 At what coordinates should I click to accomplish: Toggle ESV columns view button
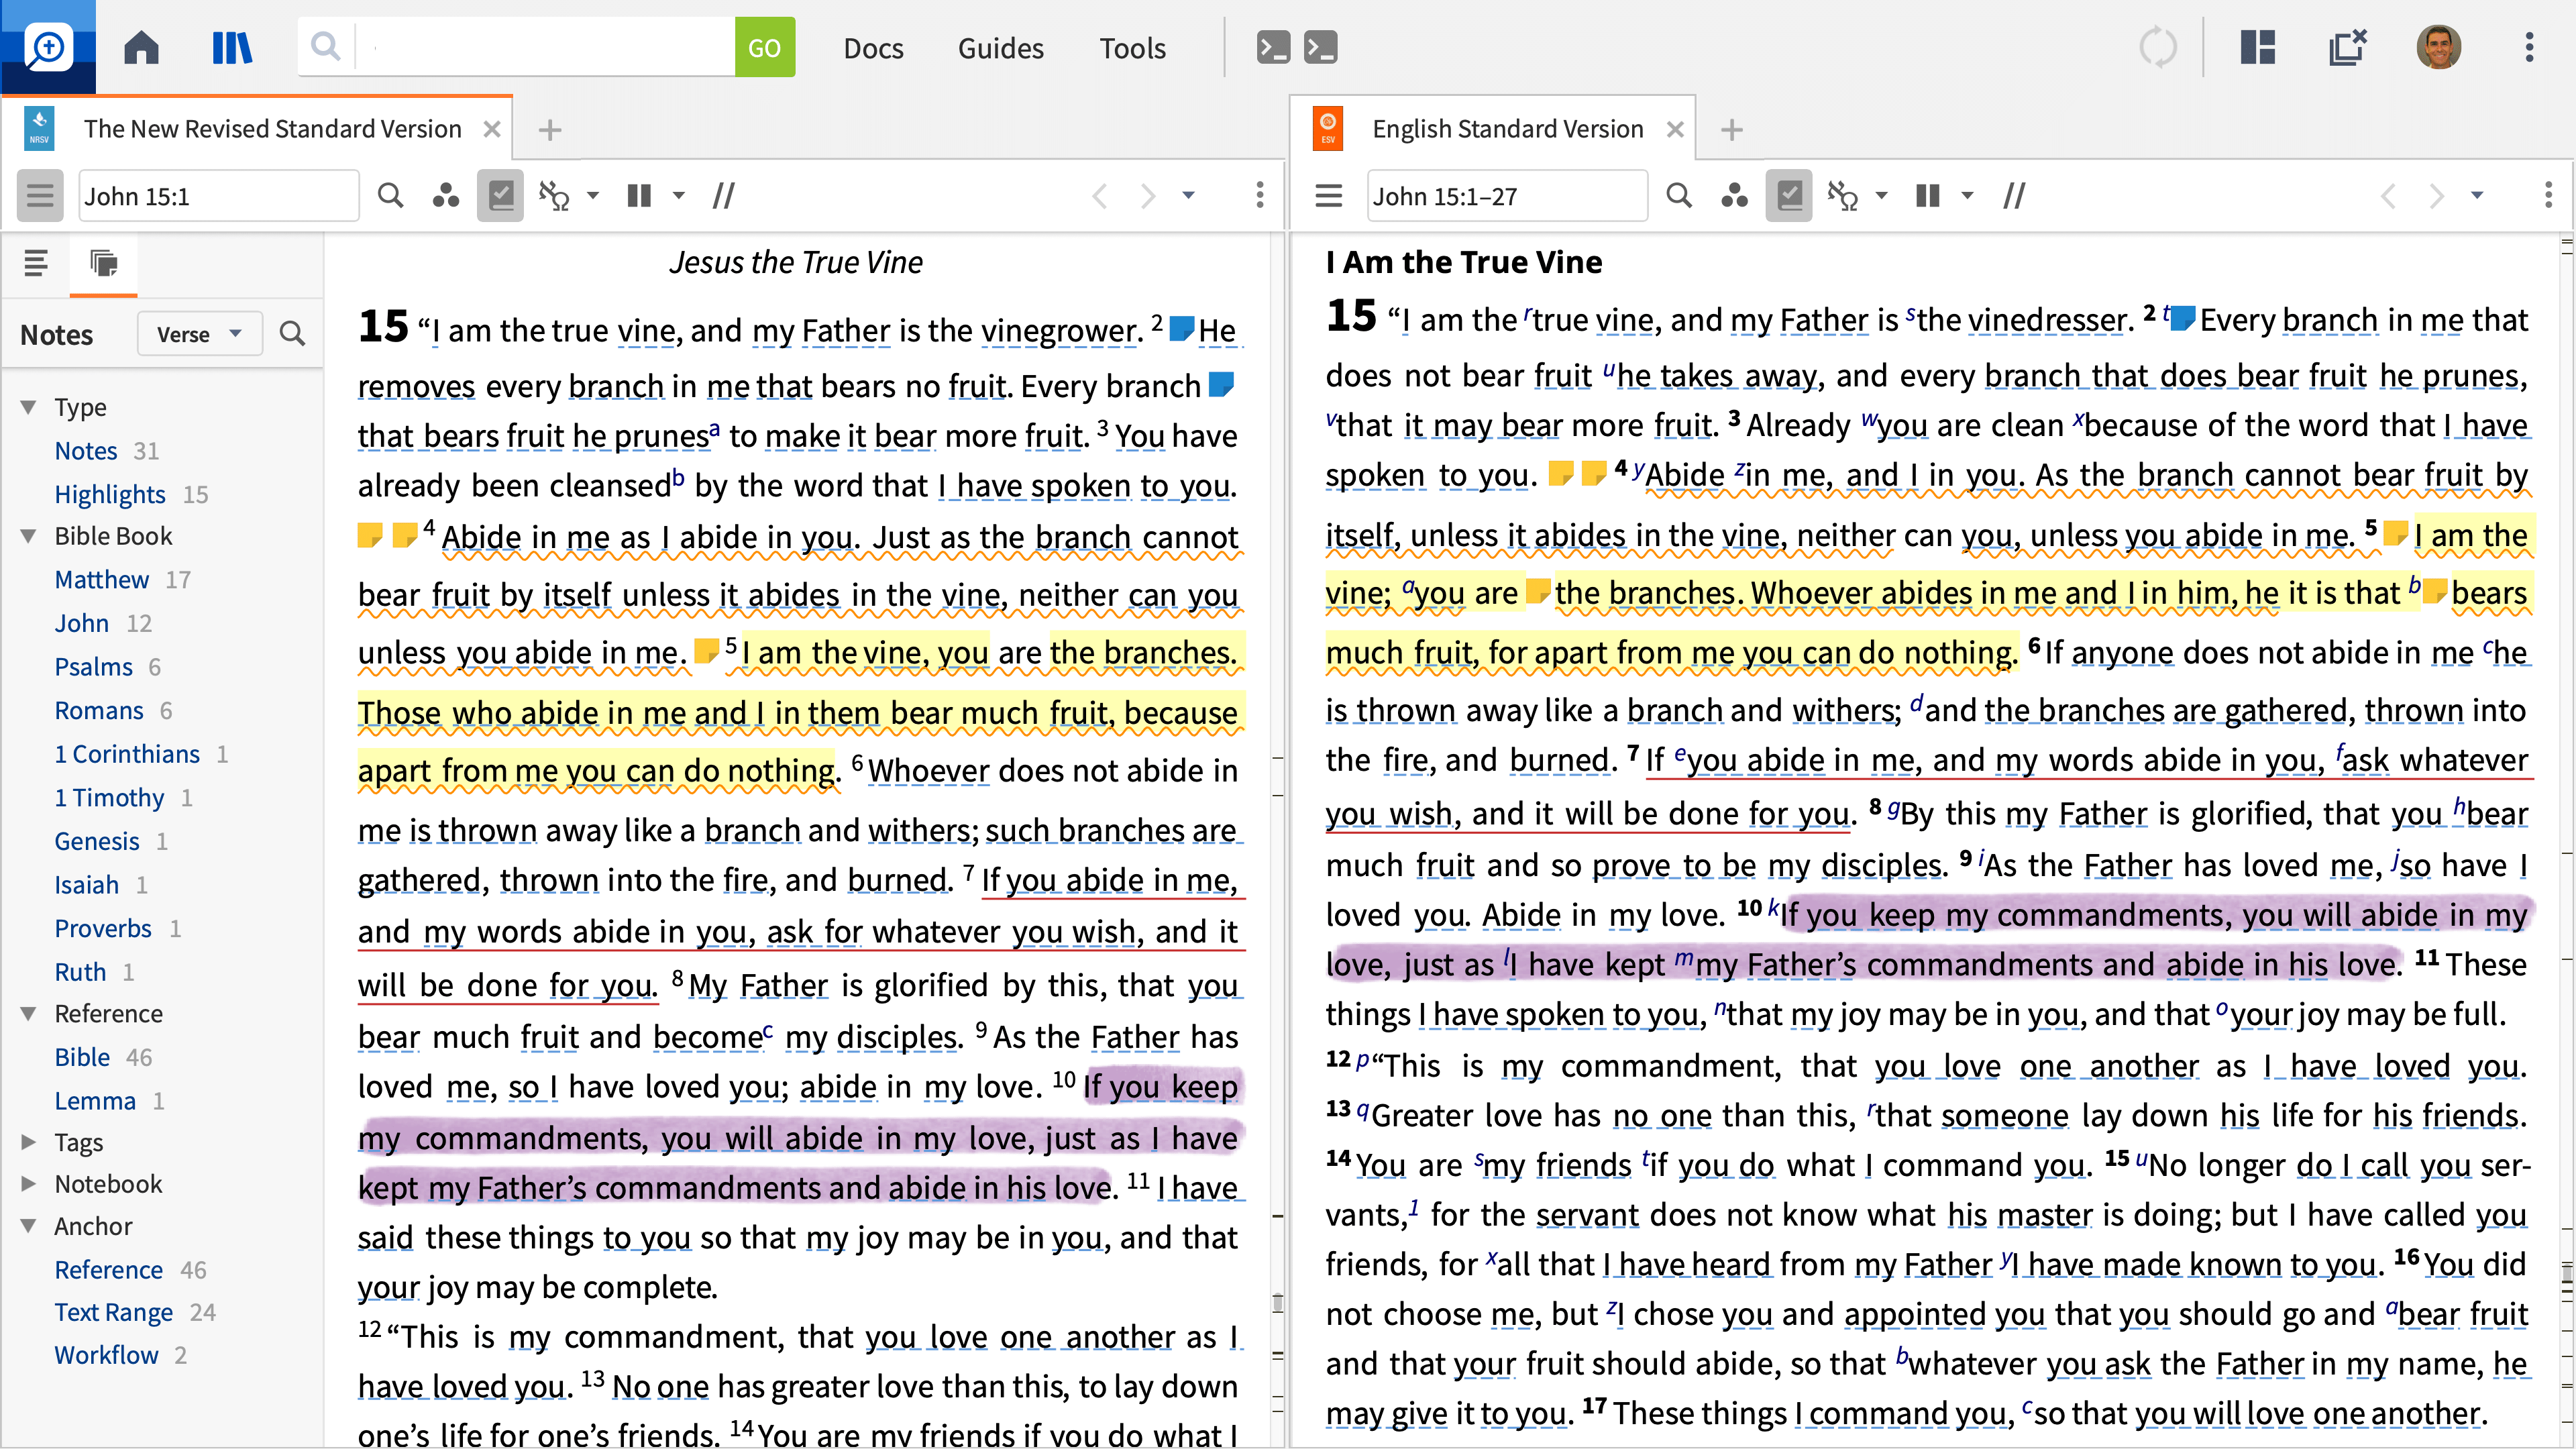pos(1928,196)
